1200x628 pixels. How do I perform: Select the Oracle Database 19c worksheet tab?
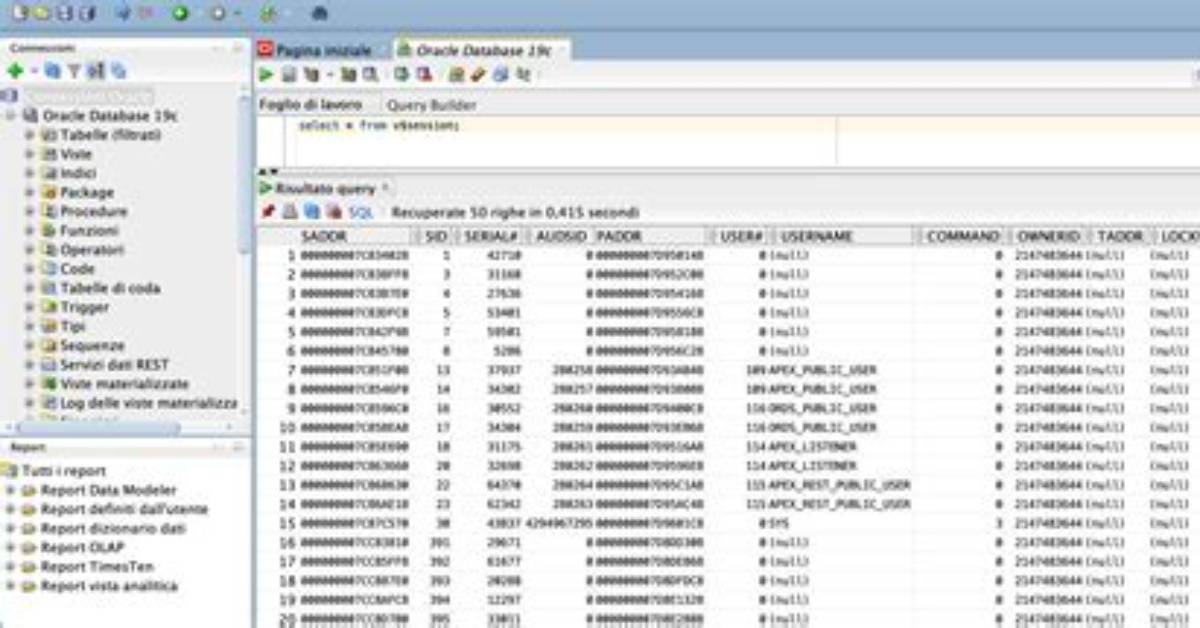480,49
